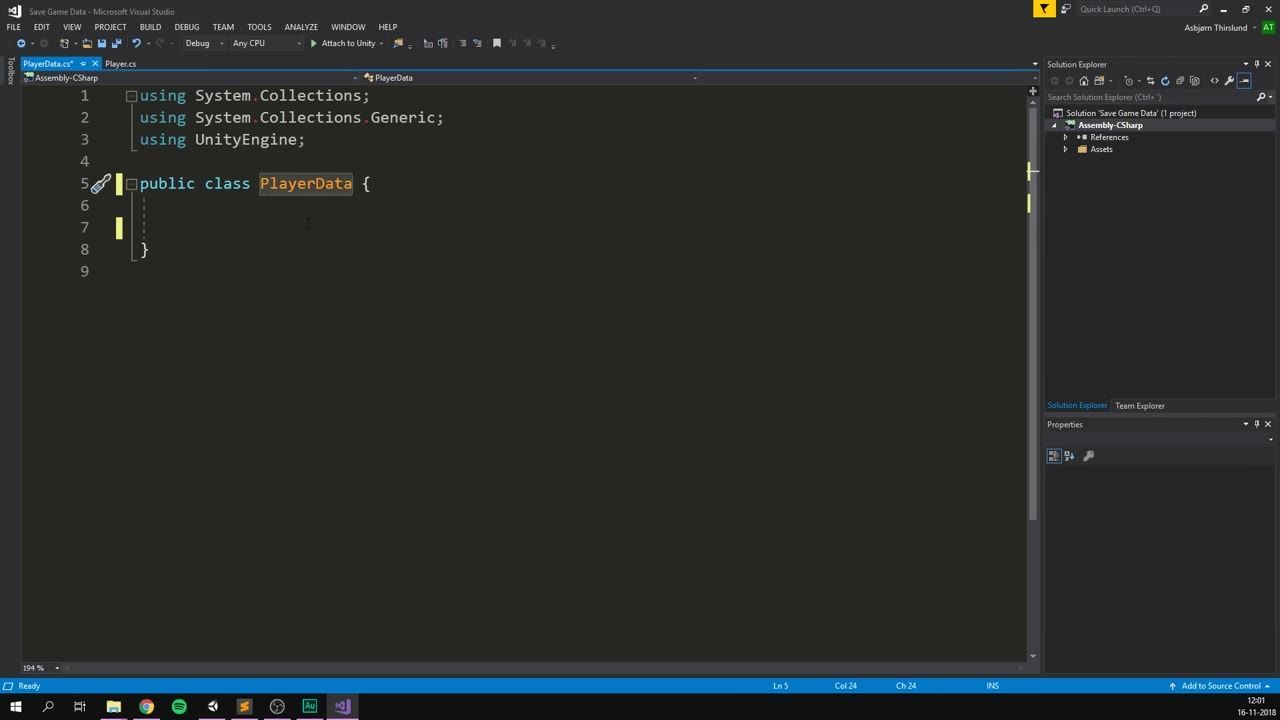The height and width of the screenshot is (720, 1280).
Task: Collapse the using directives outline on line 1
Action: (x=131, y=96)
